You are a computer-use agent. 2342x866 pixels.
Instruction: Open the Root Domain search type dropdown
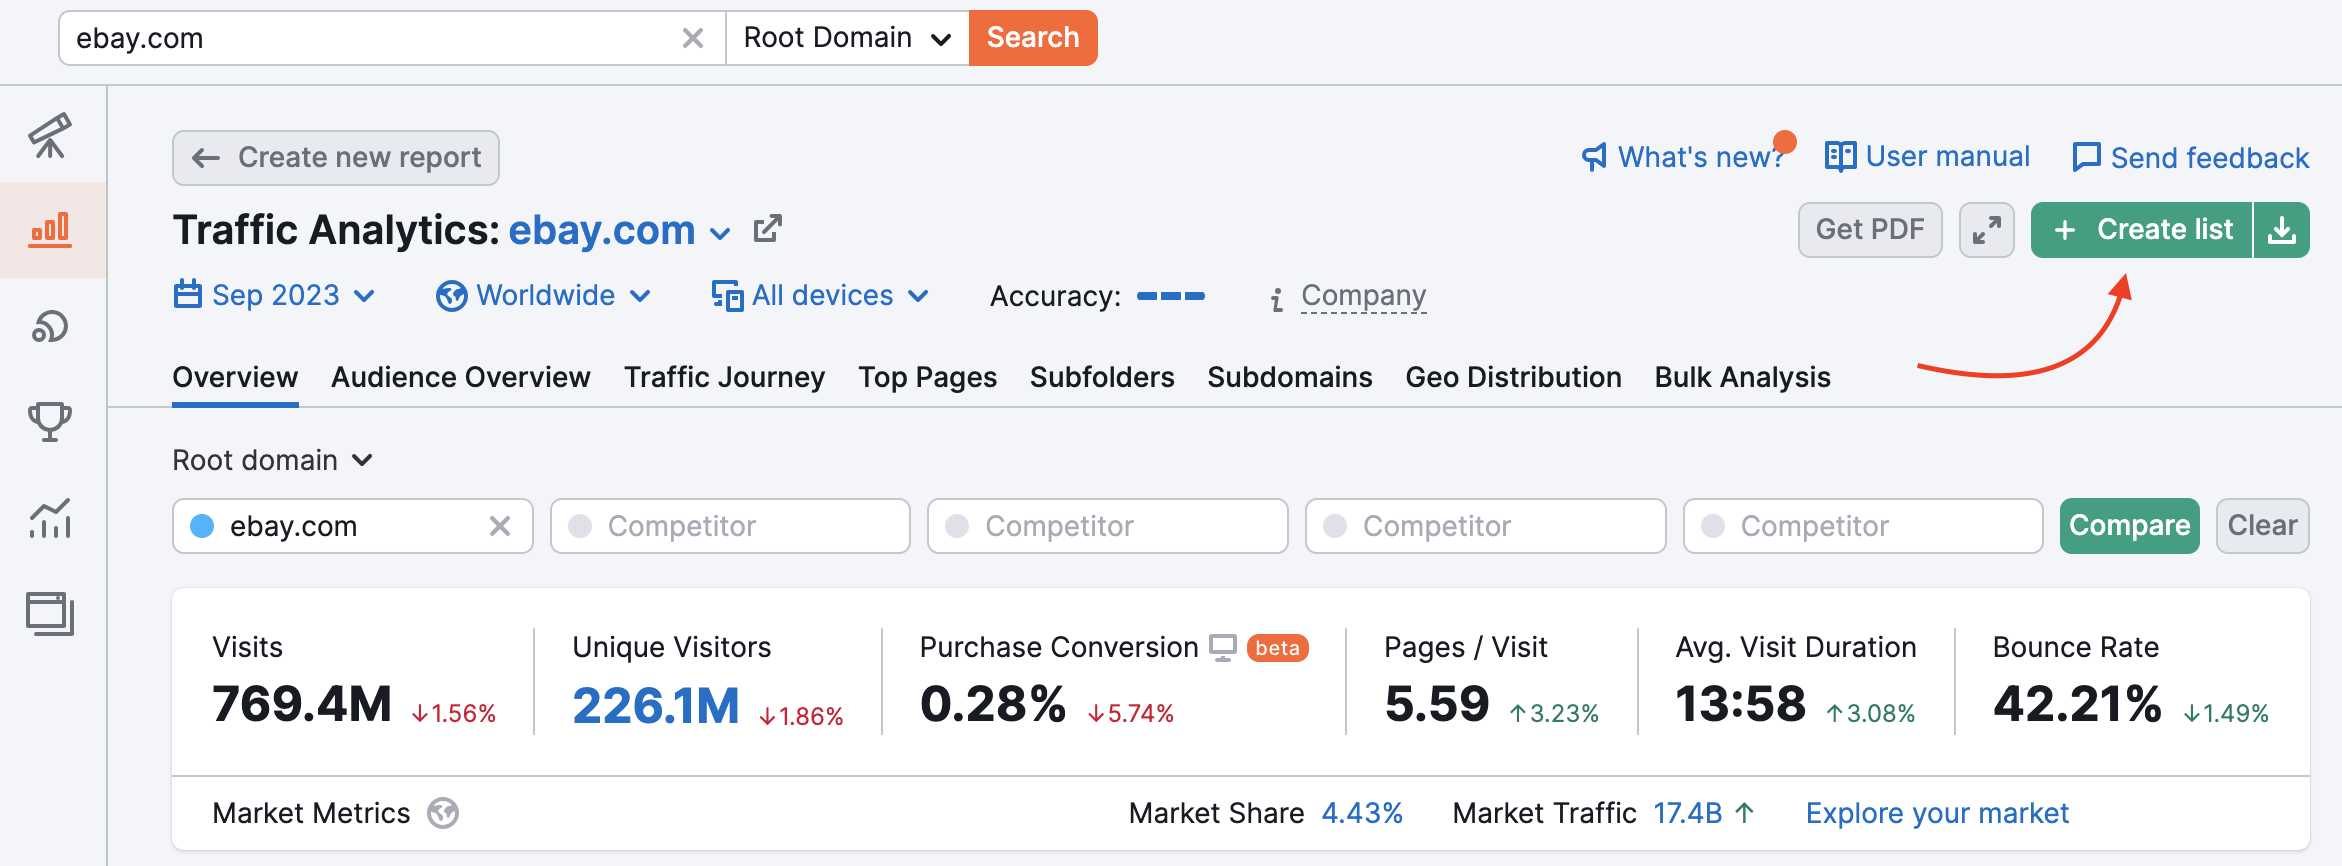[x=847, y=38]
